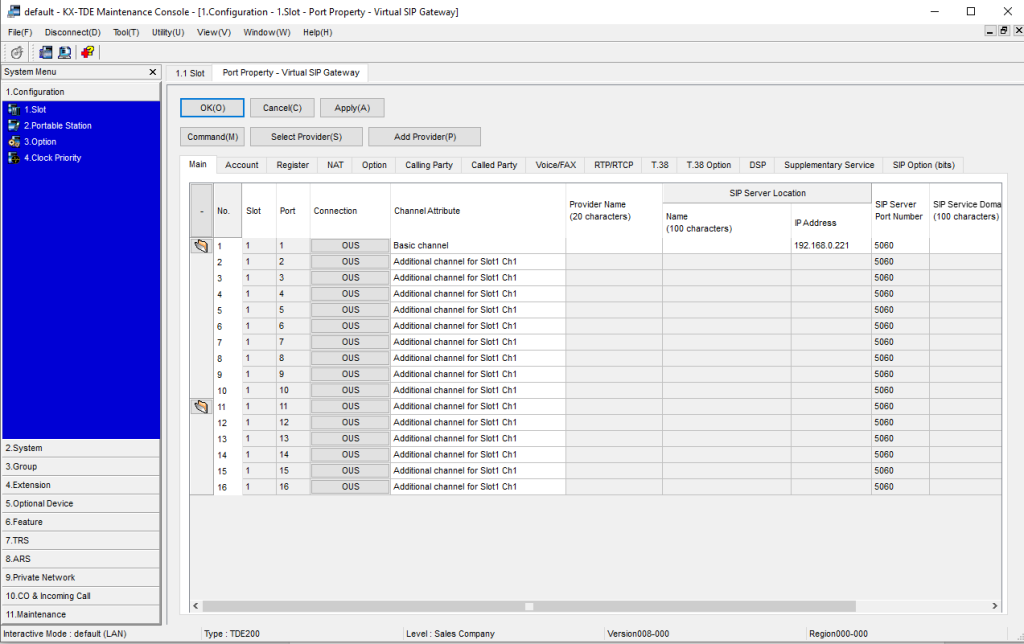The width and height of the screenshot is (1024, 644).
Task: Open the Window(W) menu
Action: [266, 32]
